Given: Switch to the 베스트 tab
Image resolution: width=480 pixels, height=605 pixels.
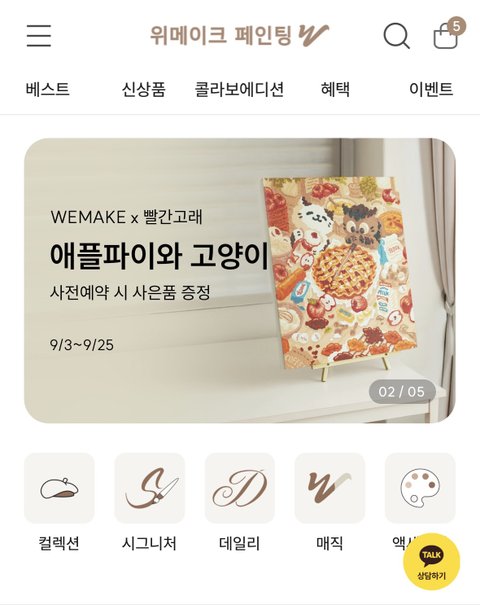Looking at the screenshot, I should (48, 89).
